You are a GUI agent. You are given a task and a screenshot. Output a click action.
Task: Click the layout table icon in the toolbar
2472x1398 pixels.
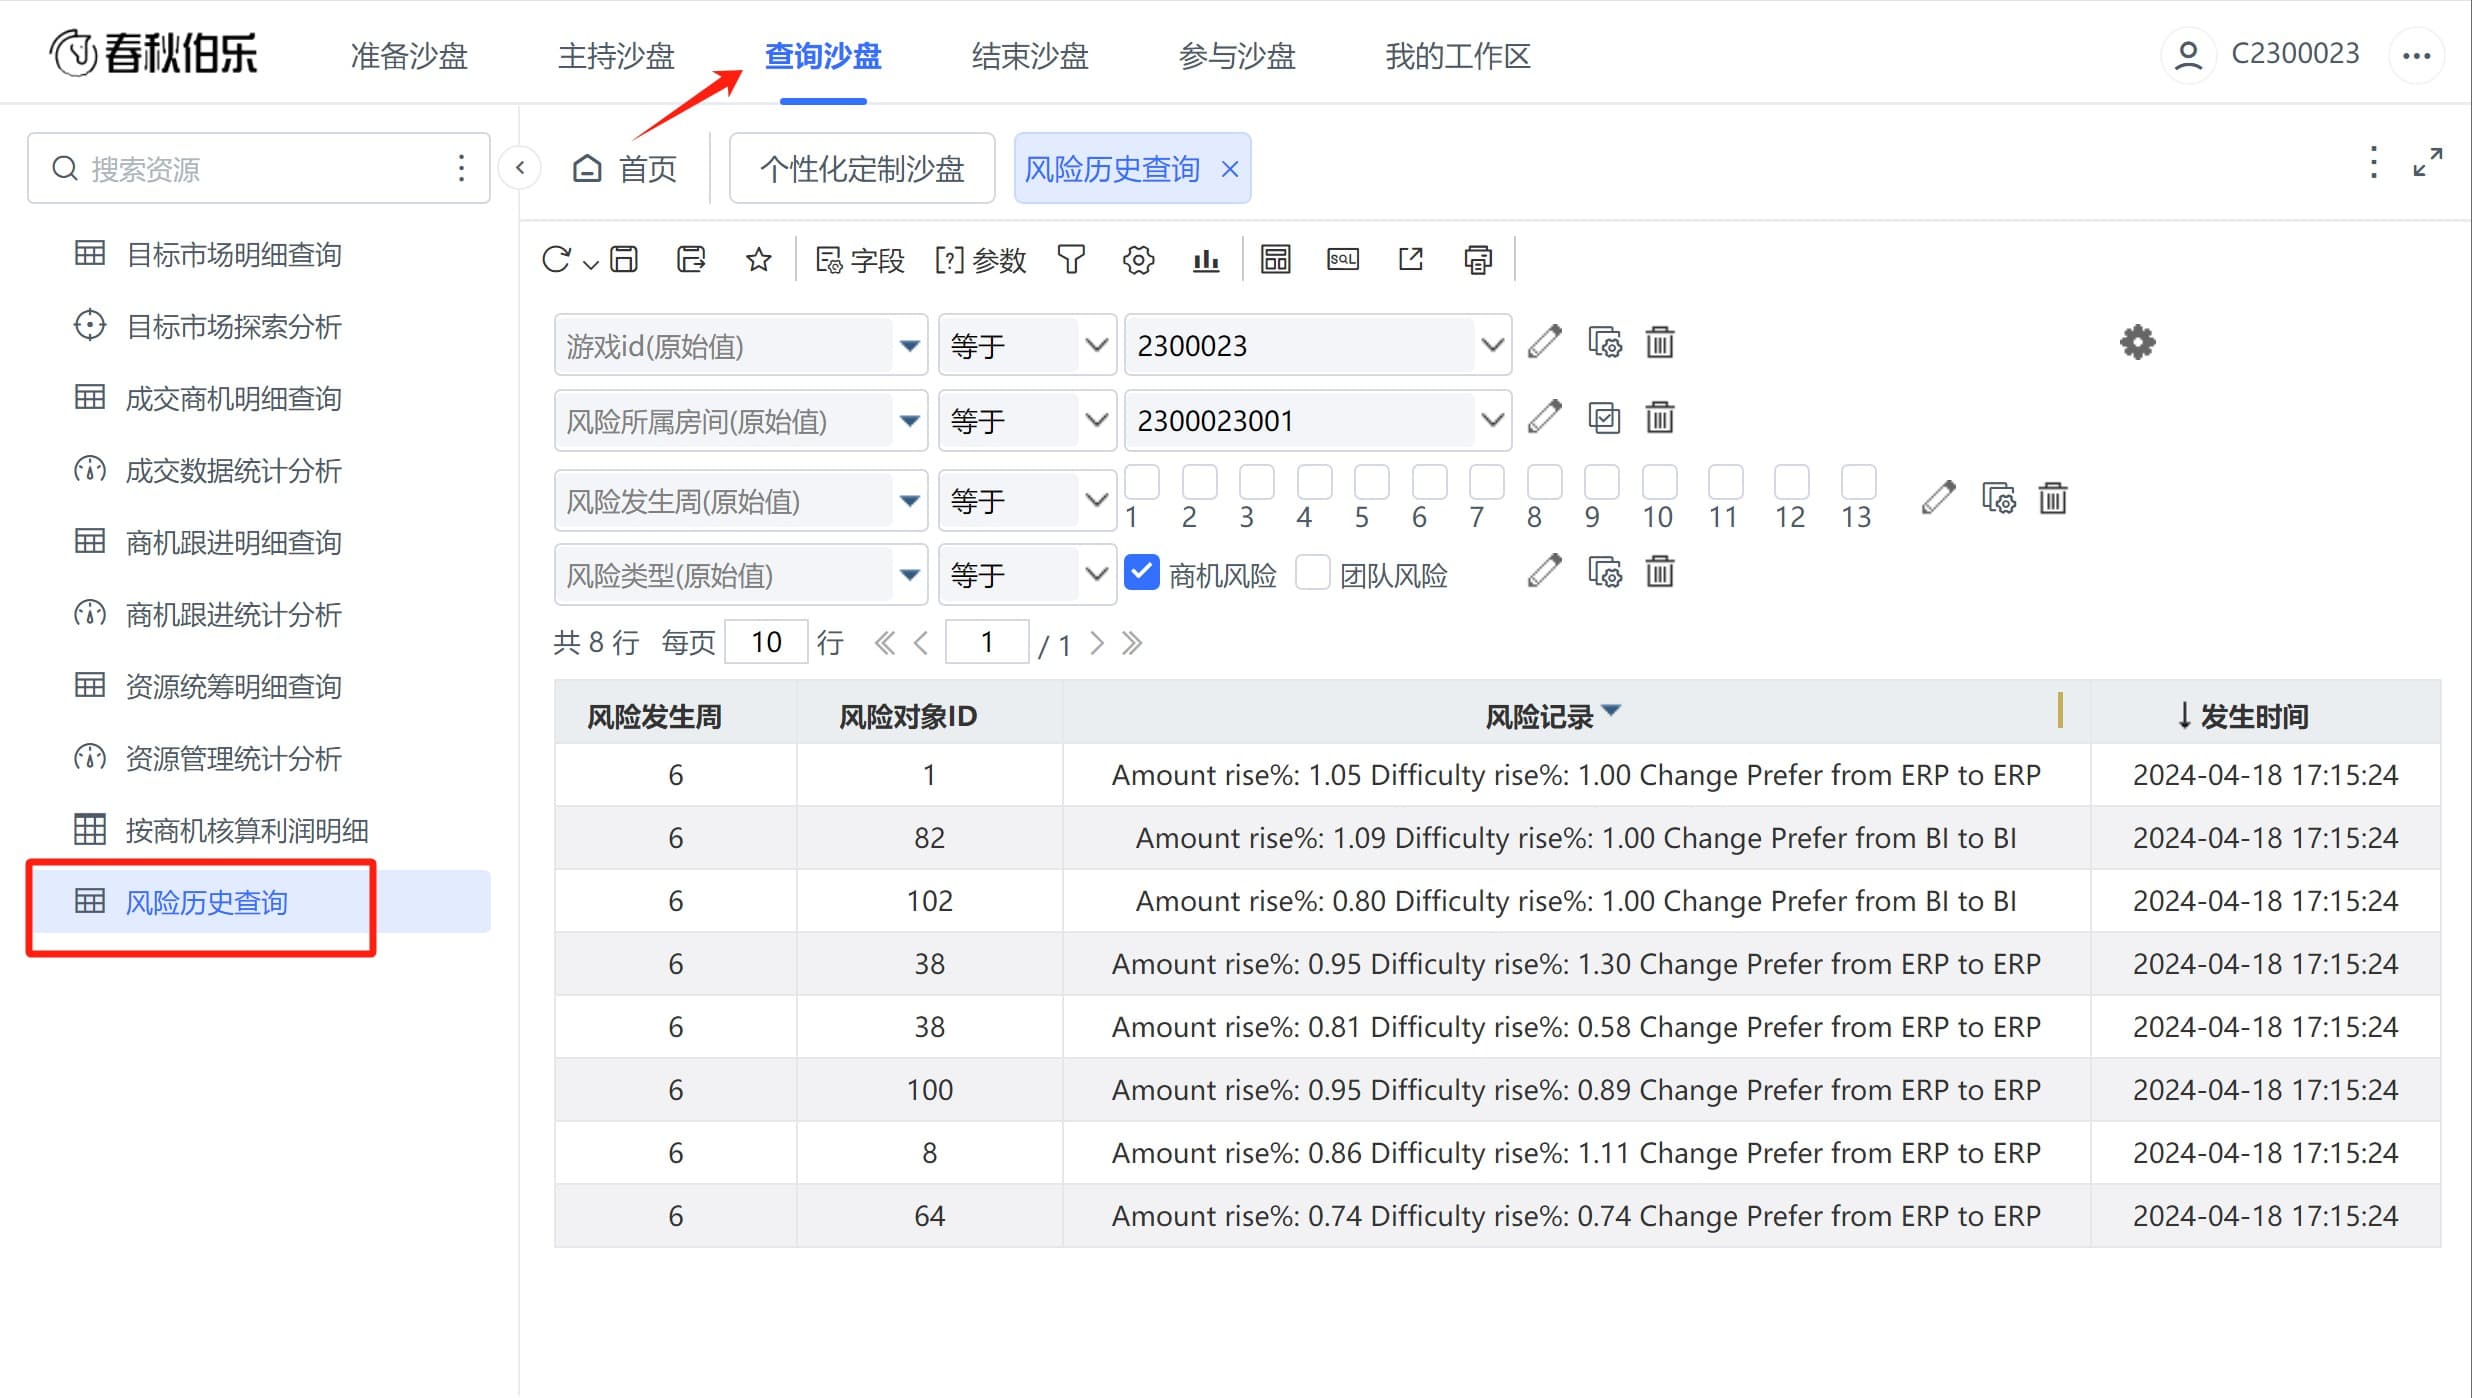1275,260
